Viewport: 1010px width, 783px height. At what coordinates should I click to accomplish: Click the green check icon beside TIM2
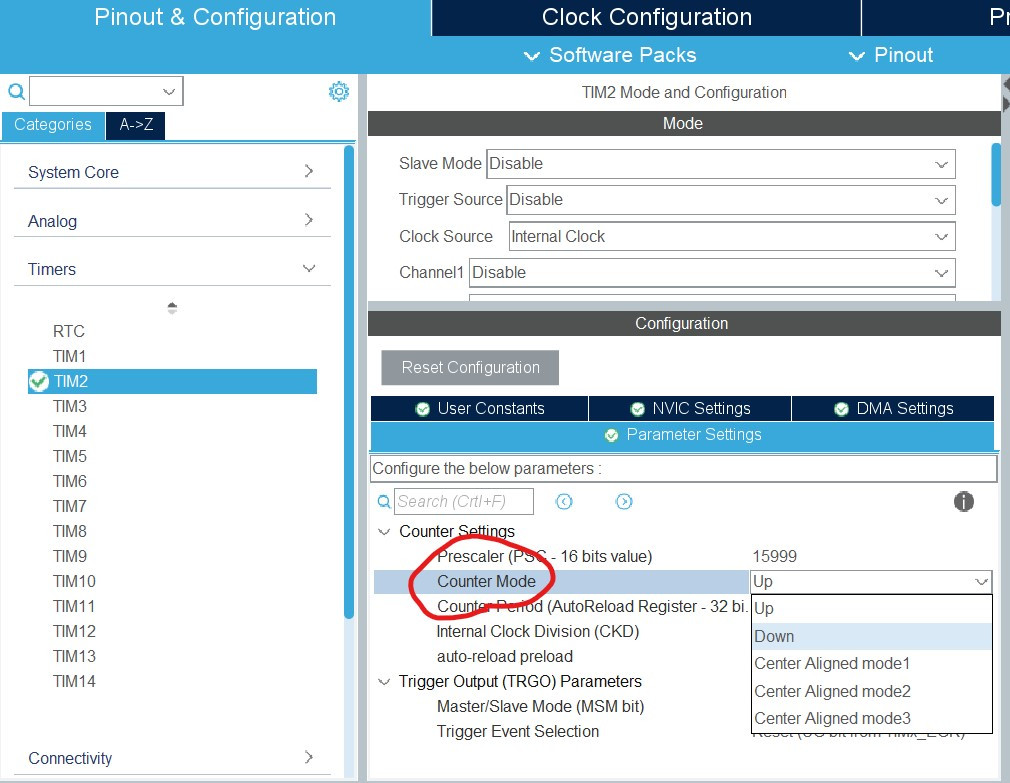(39, 381)
